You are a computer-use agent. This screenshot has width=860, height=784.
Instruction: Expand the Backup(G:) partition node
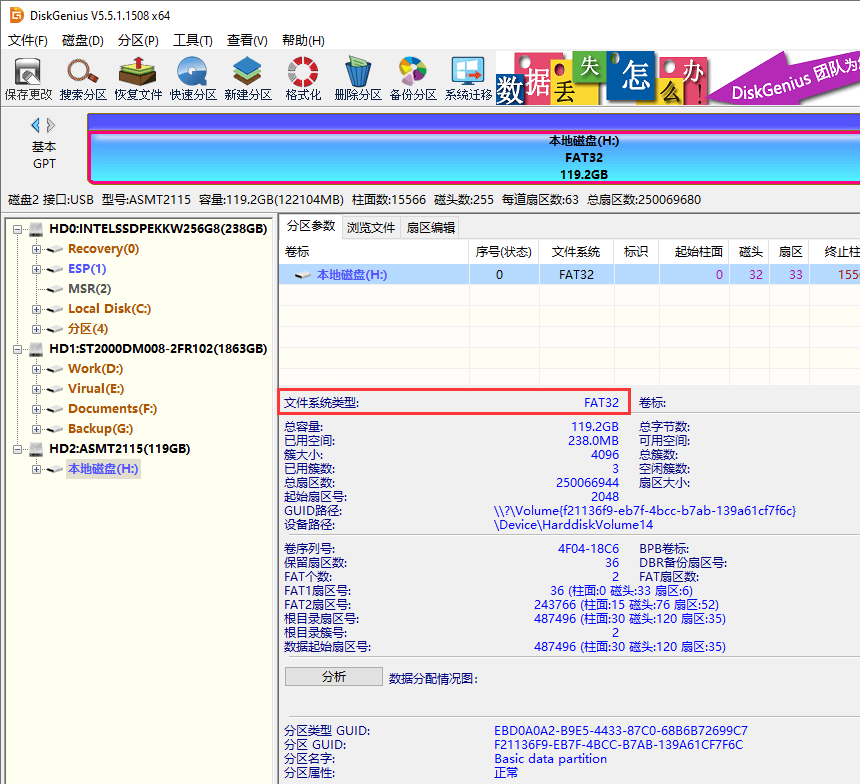pos(36,429)
